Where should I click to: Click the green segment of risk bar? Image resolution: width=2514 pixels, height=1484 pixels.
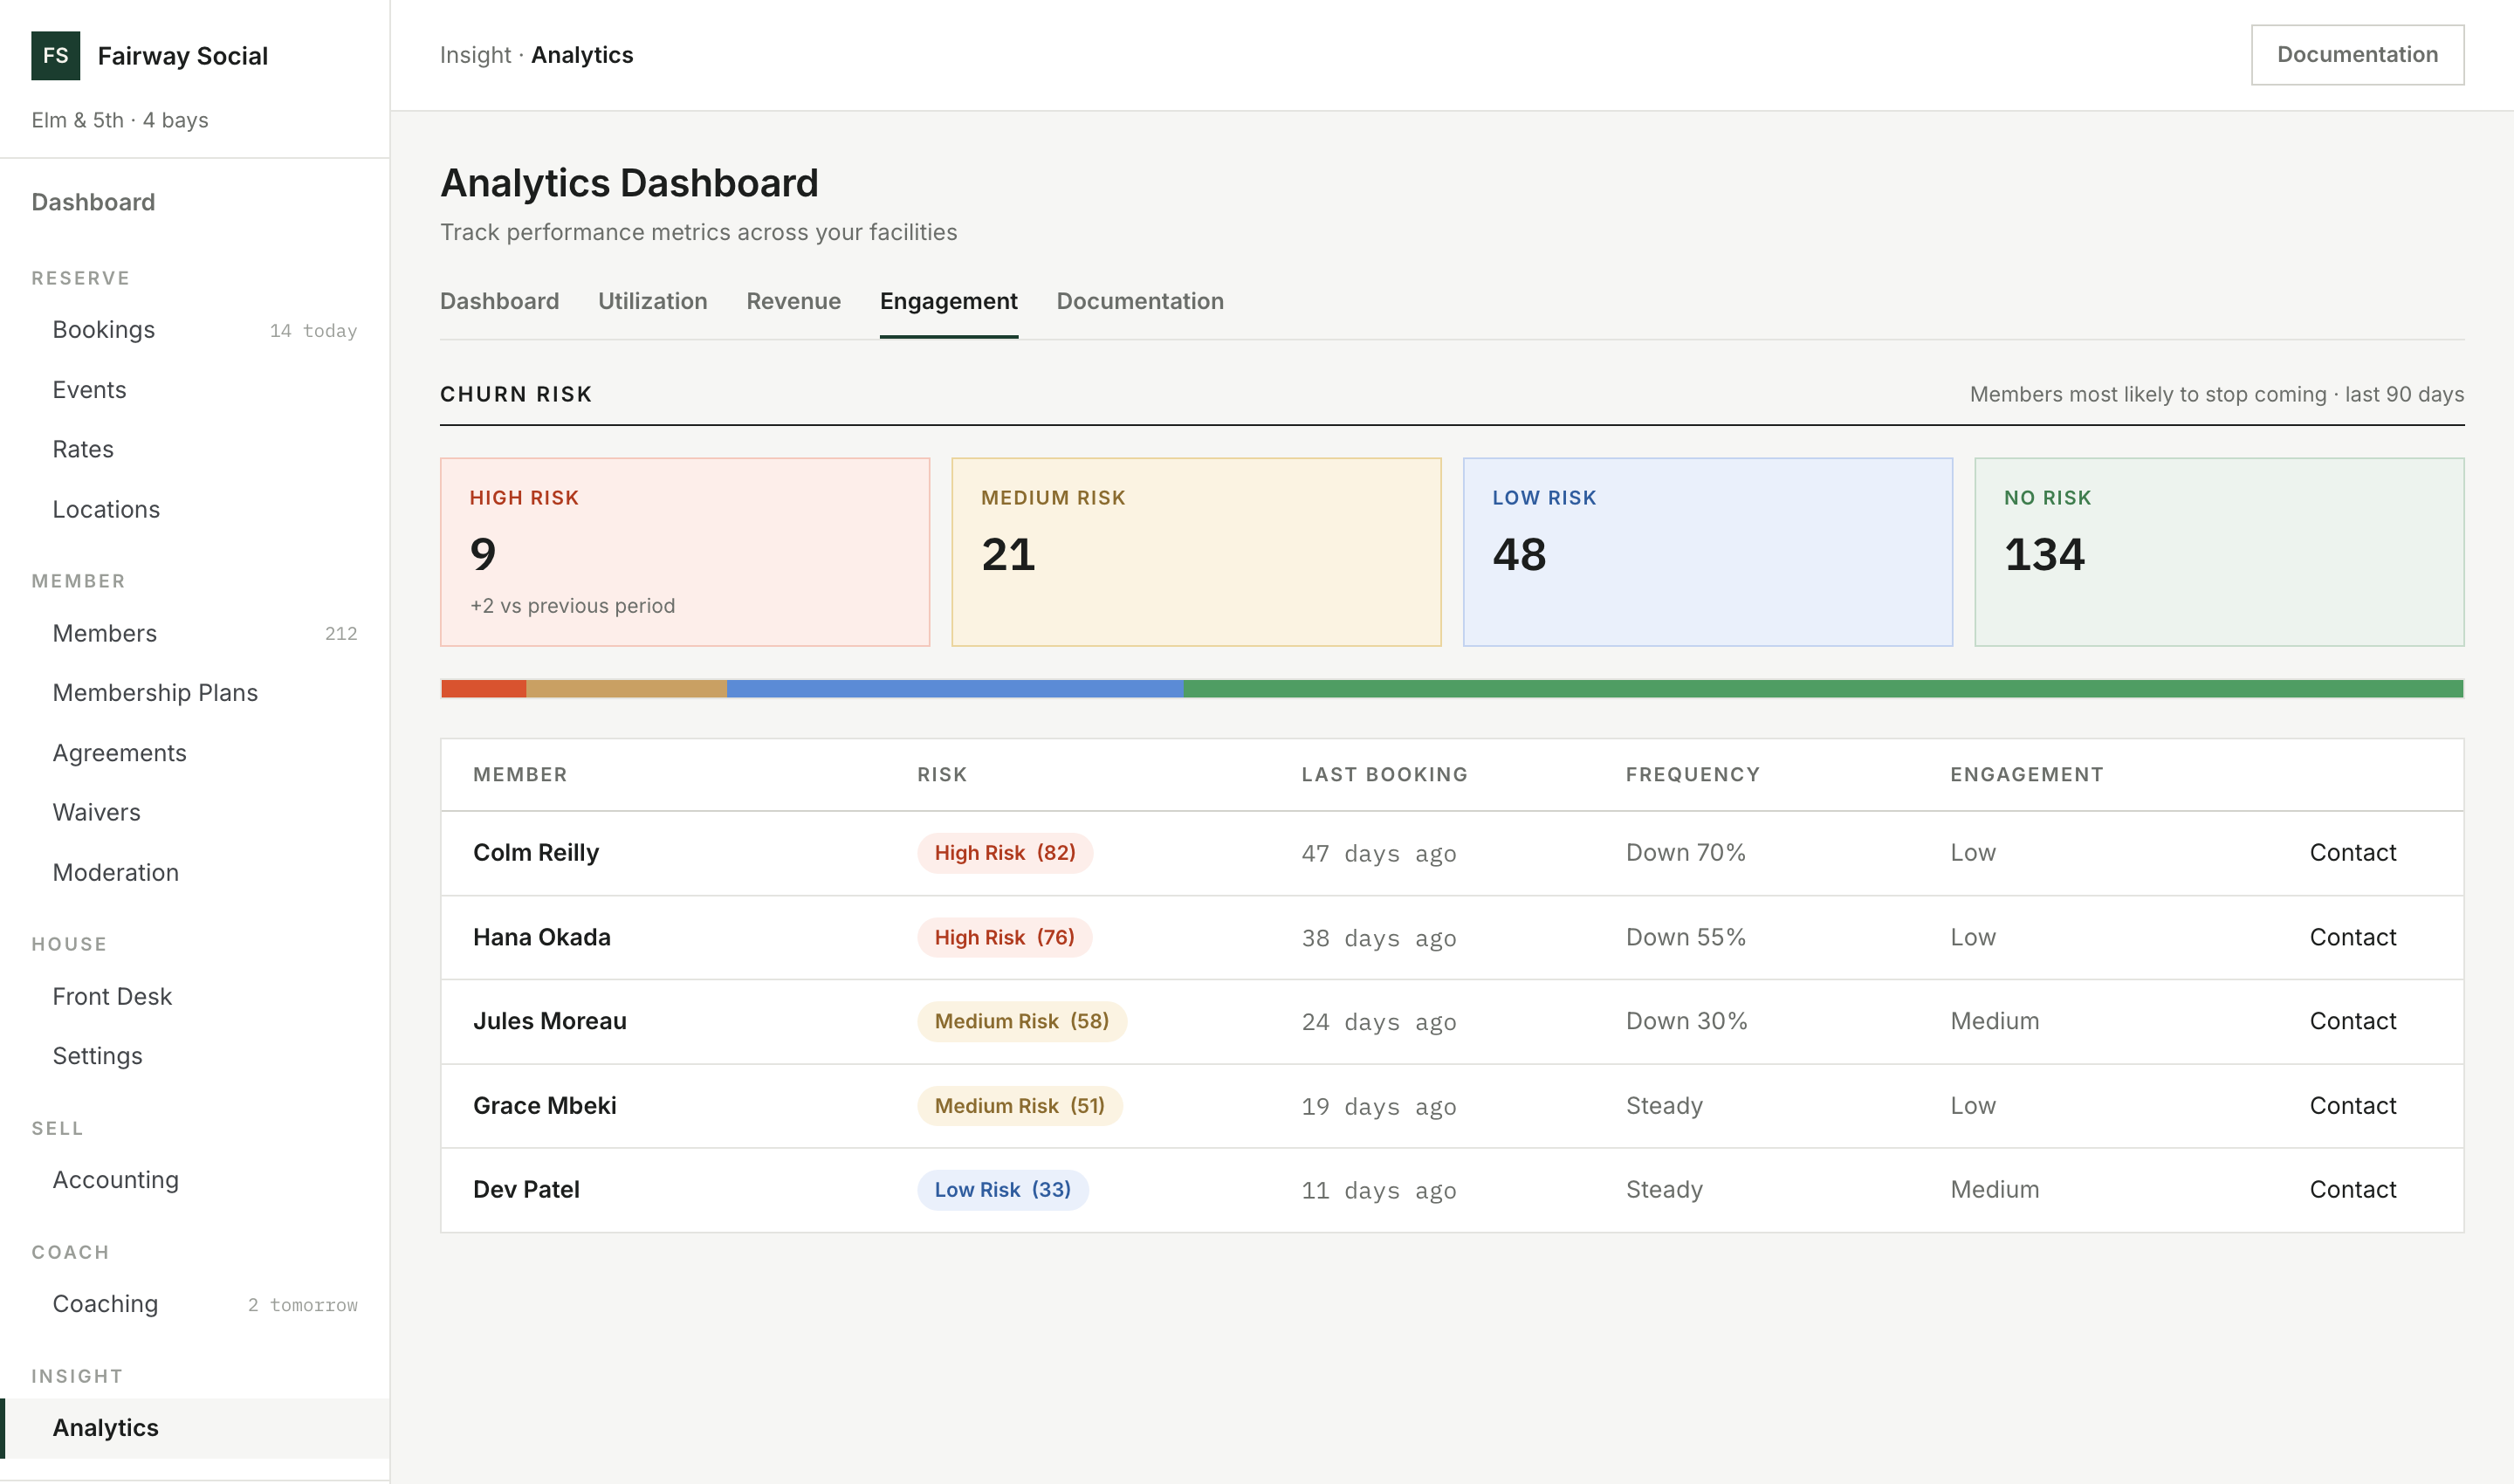coord(1823,689)
